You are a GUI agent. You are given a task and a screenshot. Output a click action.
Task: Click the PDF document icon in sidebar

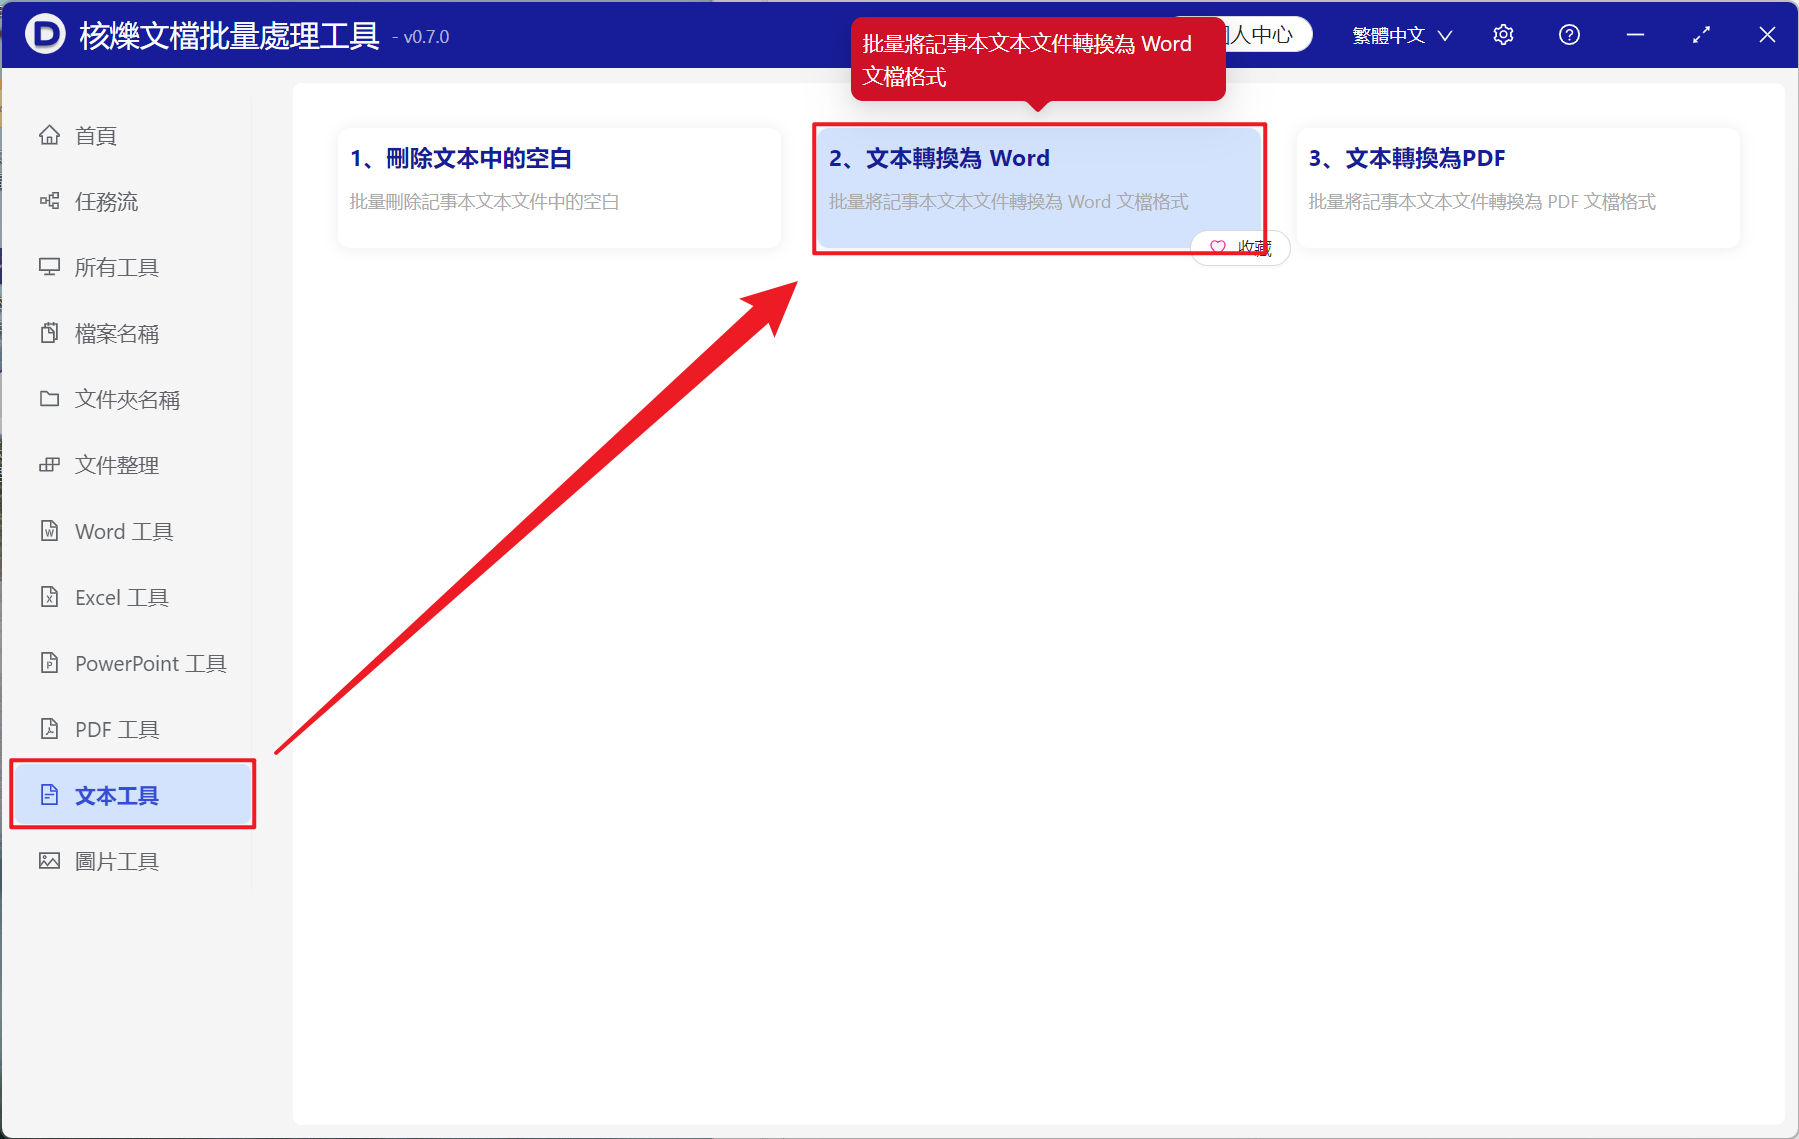[49, 729]
